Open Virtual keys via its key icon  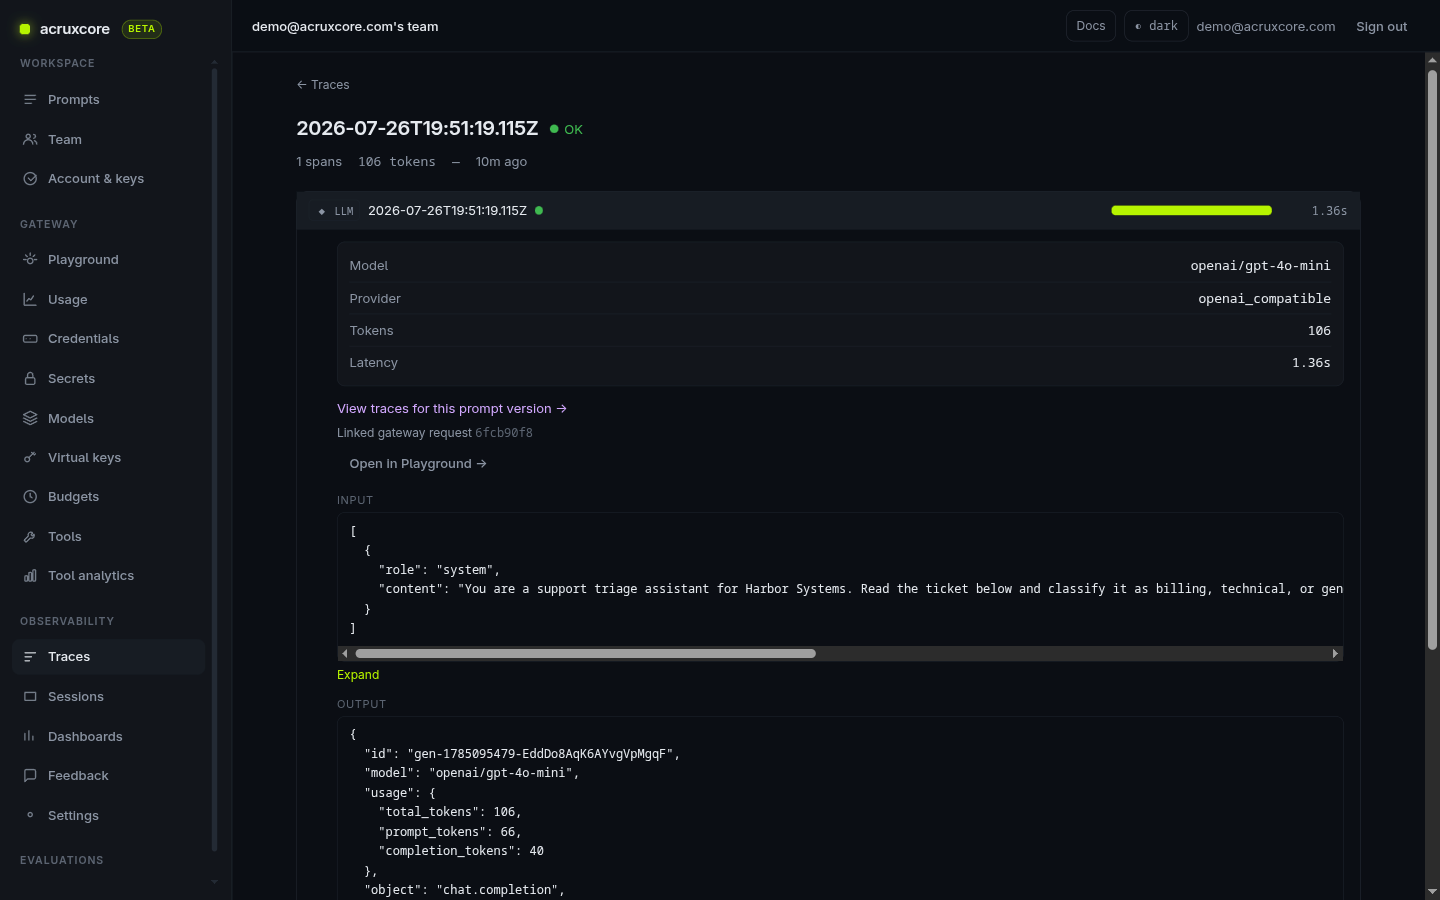[30, 458]
